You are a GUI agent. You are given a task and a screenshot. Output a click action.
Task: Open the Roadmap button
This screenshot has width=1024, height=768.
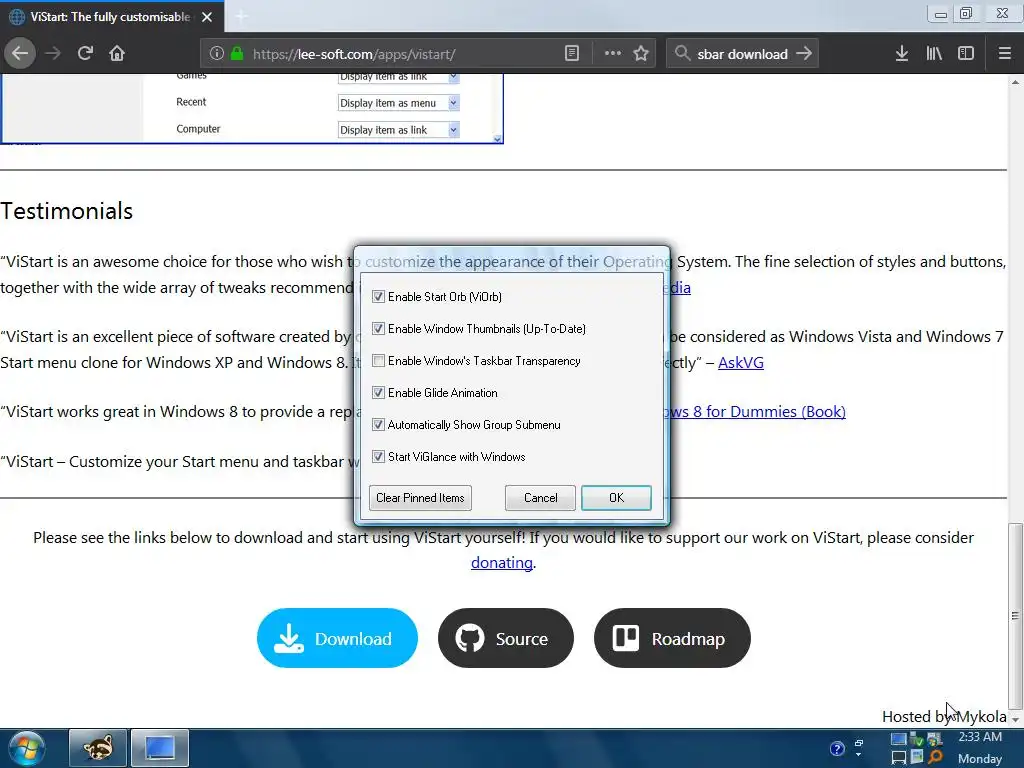pyautogui.click(x=672, y=638)
